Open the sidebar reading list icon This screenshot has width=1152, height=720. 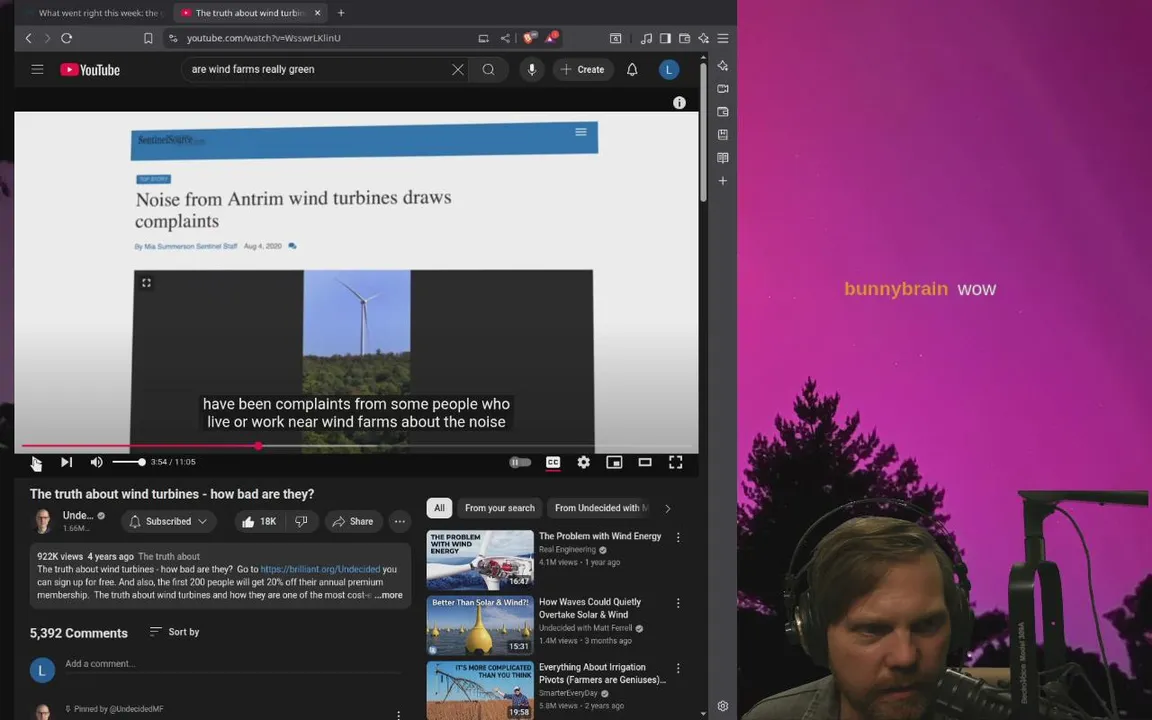(723, 158)
